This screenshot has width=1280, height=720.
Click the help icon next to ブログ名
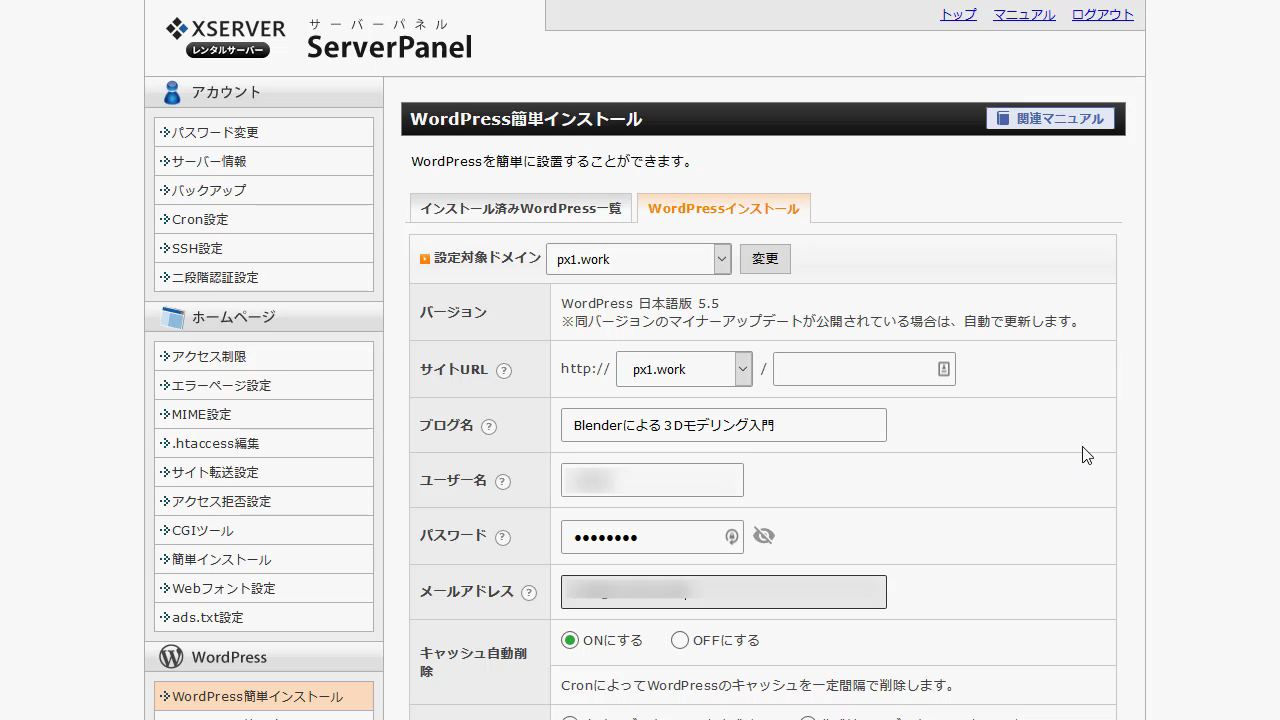(489, 427)
